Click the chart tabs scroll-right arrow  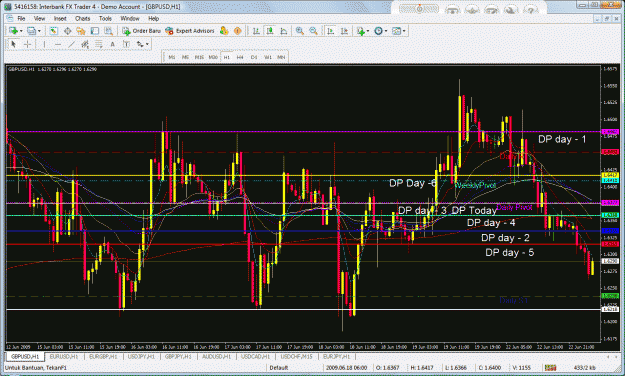coord(615,356)
